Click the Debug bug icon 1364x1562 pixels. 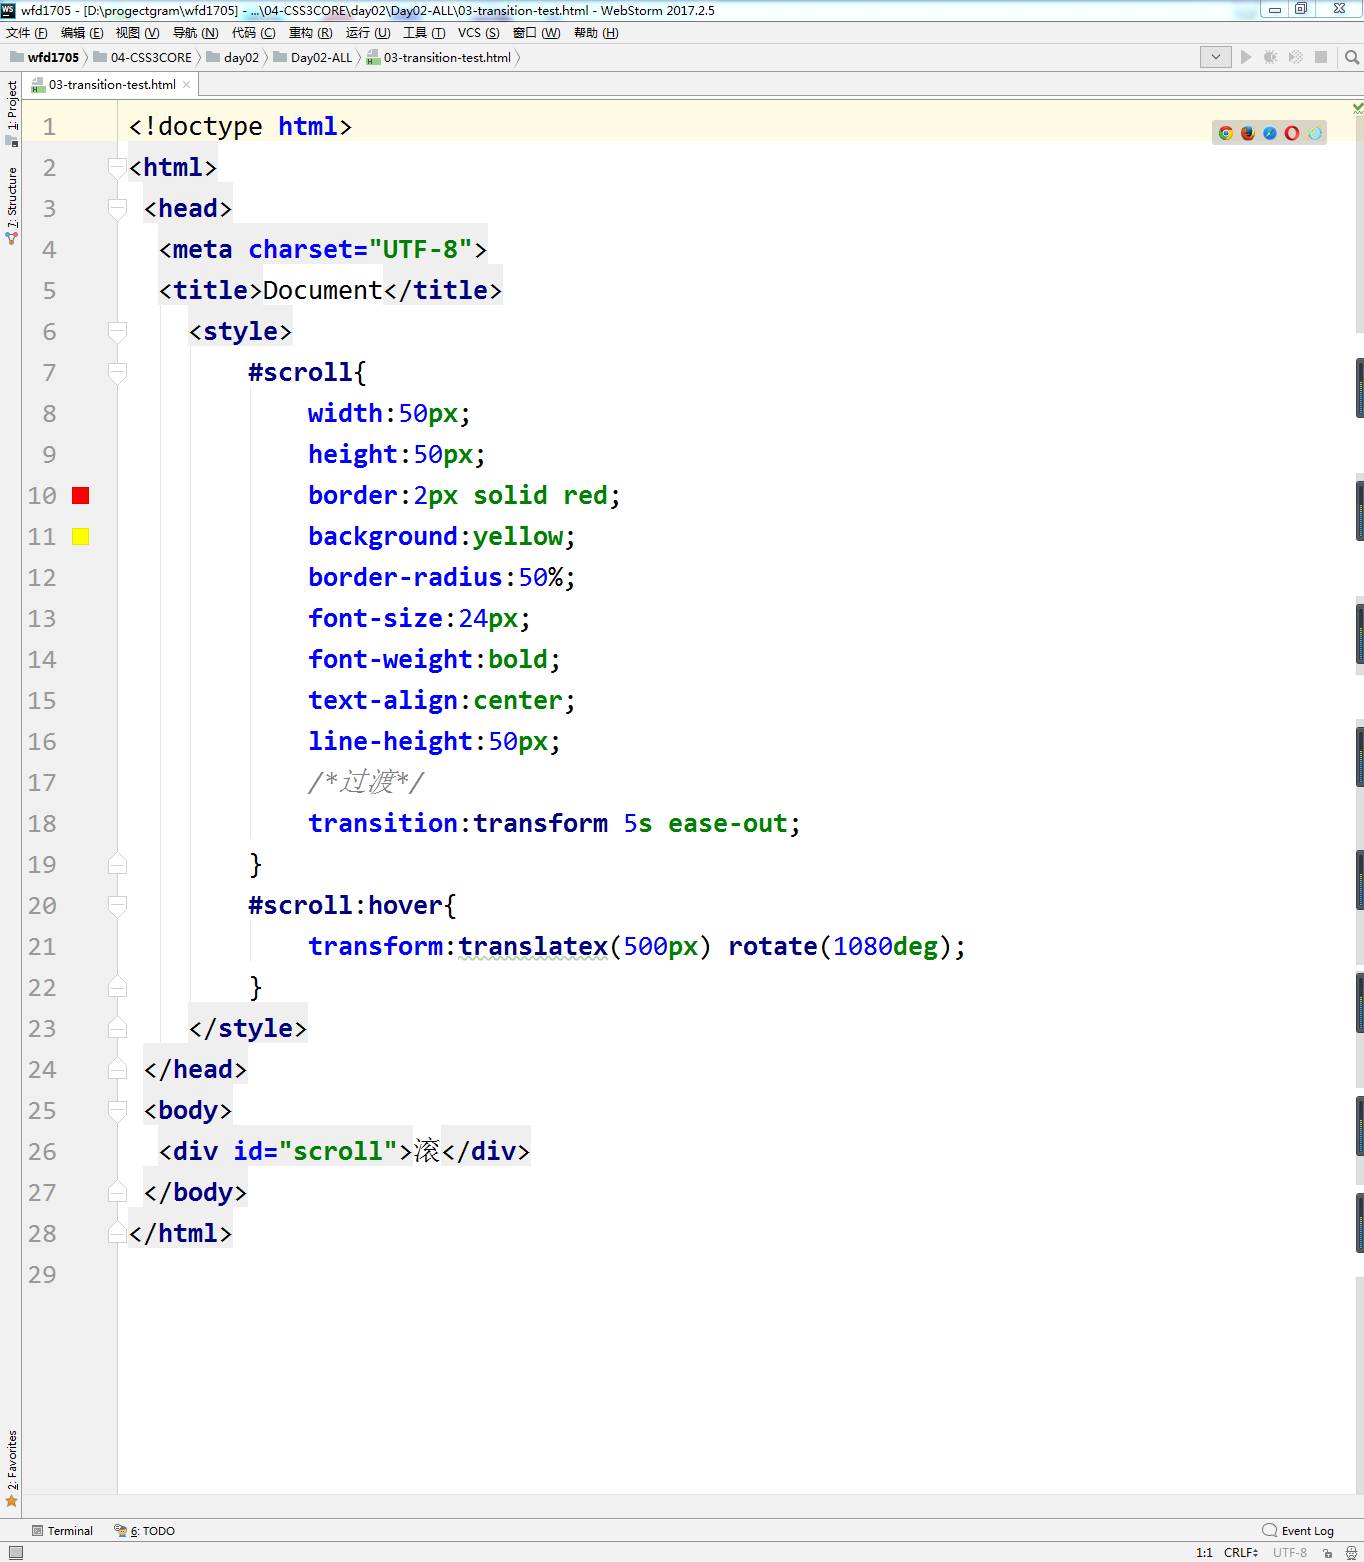(x=1270, y=57)
